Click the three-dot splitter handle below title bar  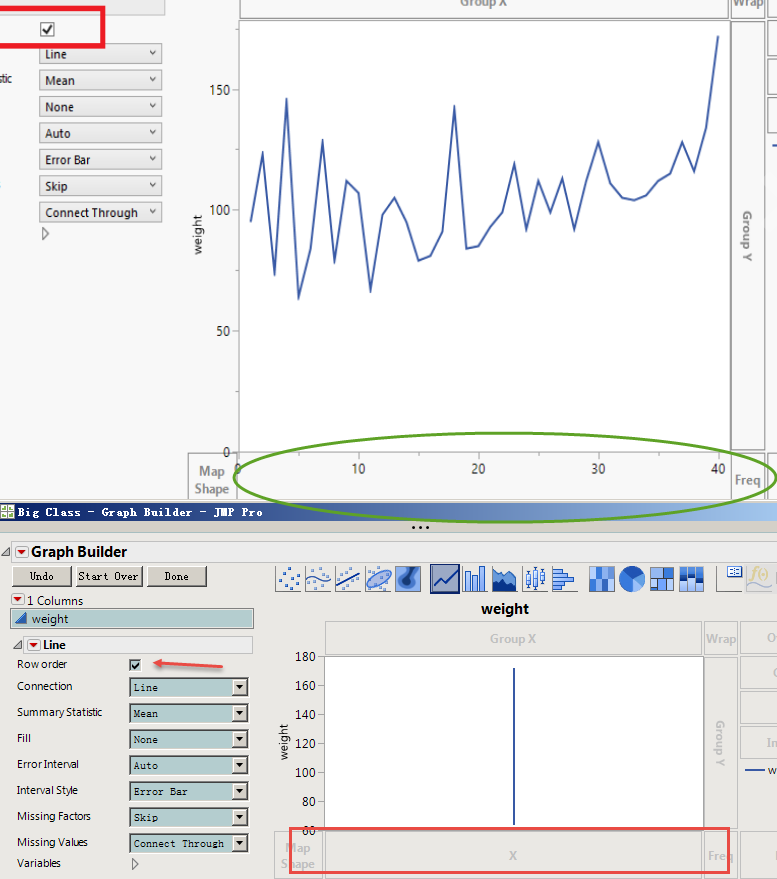point(420,528)
